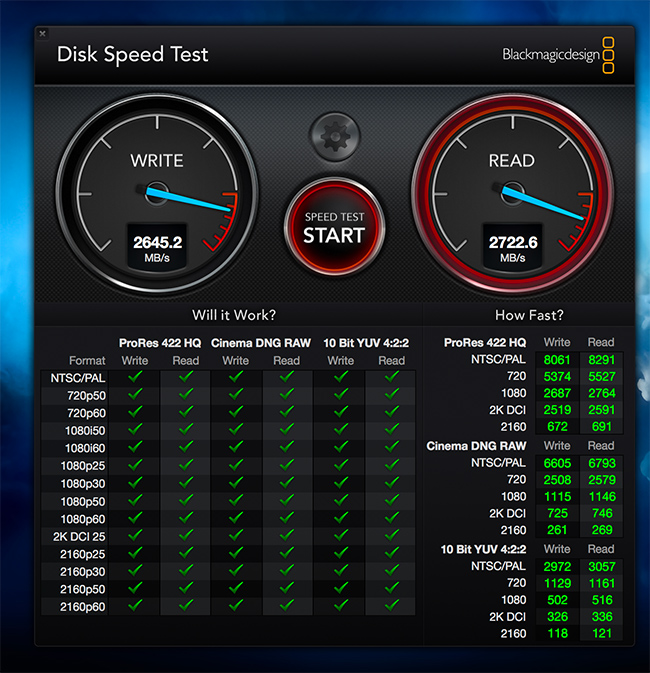Select the 121 YUV 2160 read value
Viewport: 650px width, 673px height.
600,634
